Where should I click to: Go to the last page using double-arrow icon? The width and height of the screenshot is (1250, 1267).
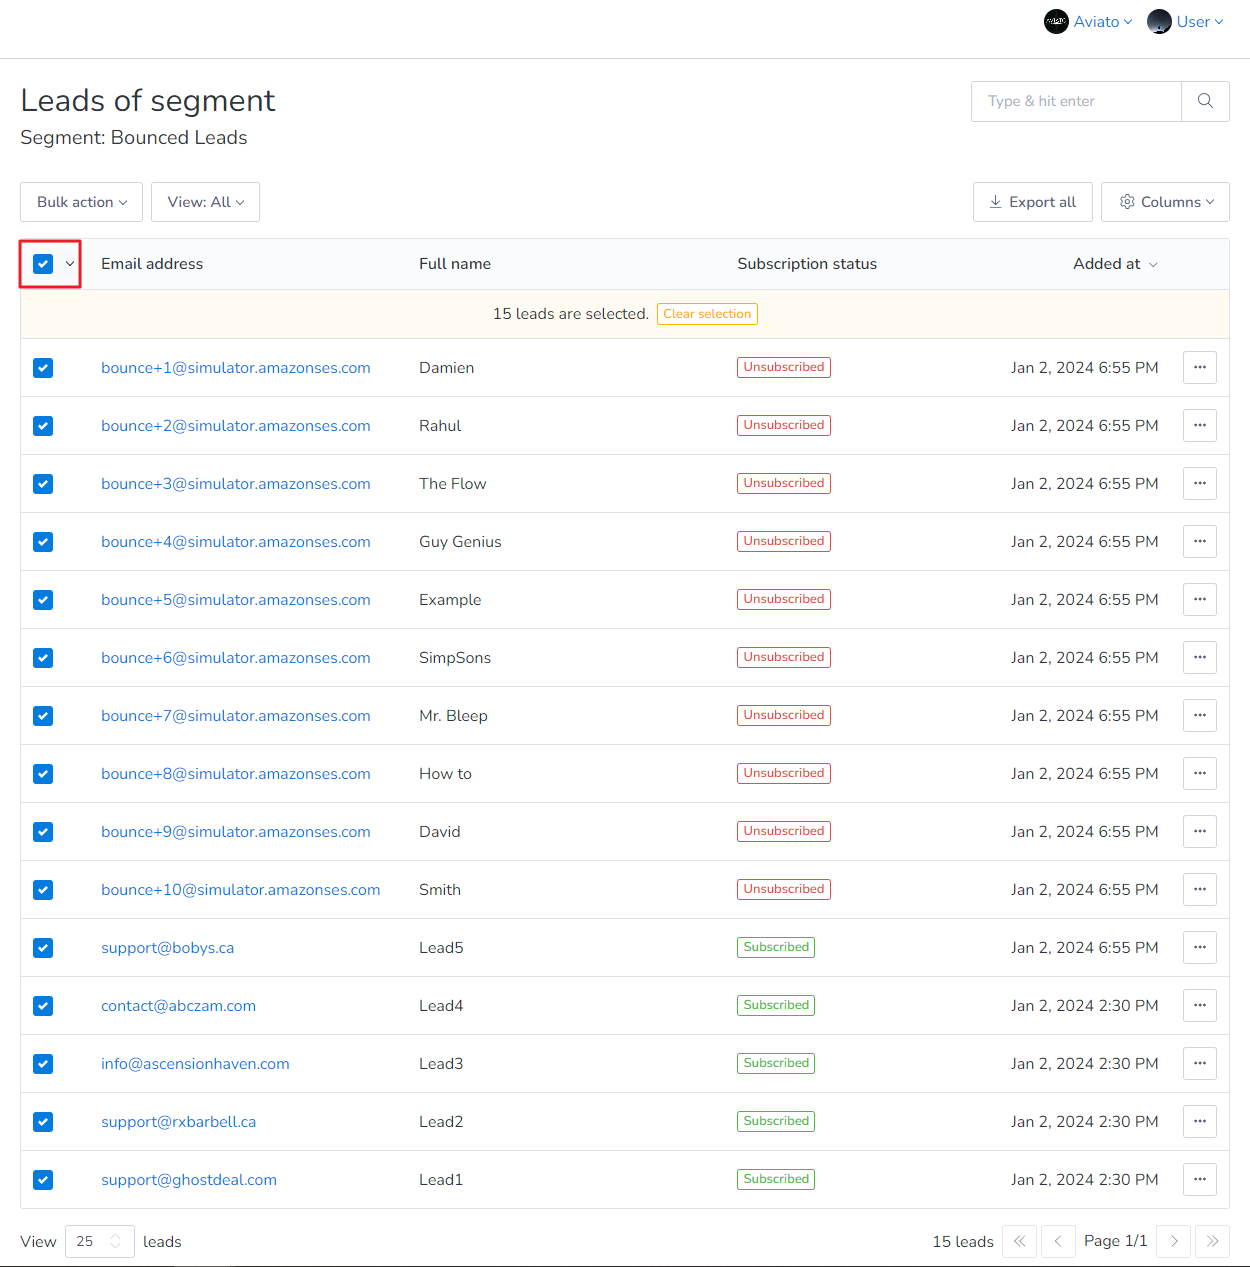point(1212,1241)
